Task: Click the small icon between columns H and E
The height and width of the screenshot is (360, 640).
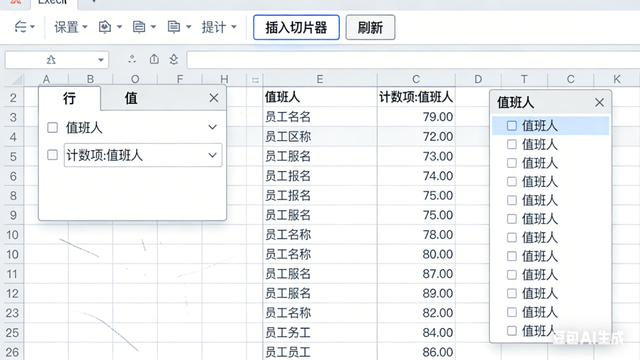Action: click(255, 80)
